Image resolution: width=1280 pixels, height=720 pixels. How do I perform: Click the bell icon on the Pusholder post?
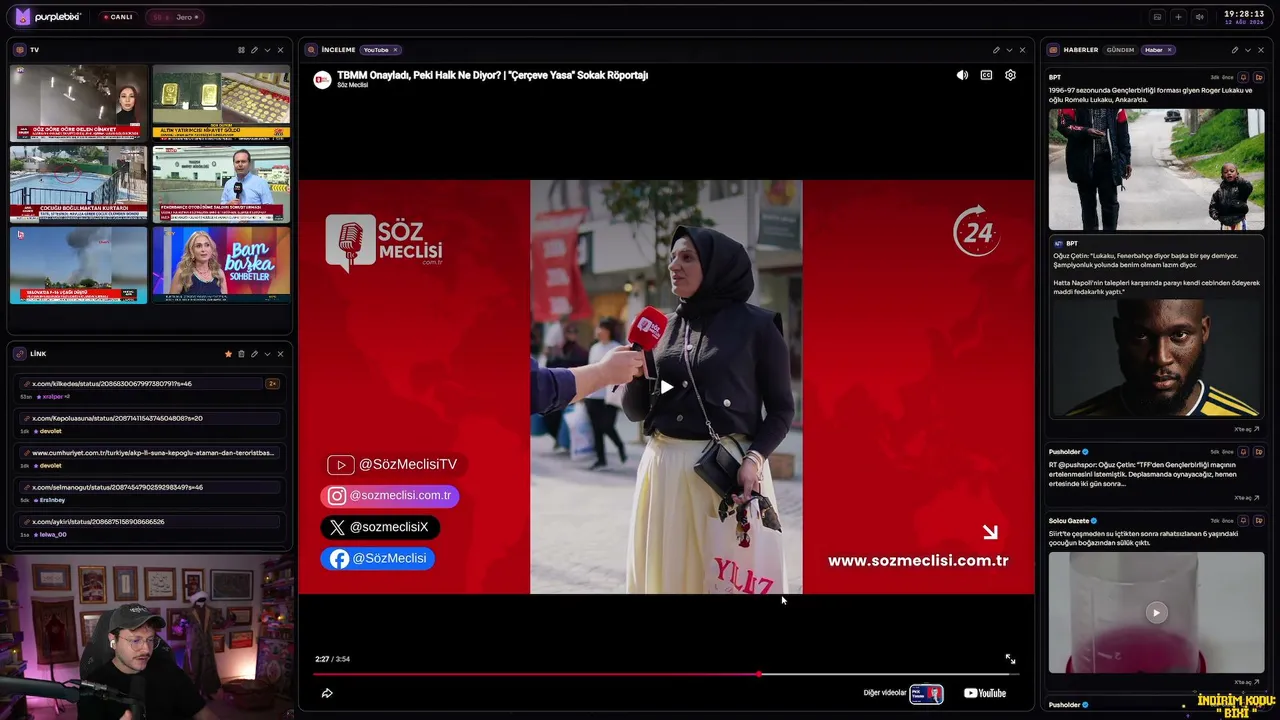1243,452
